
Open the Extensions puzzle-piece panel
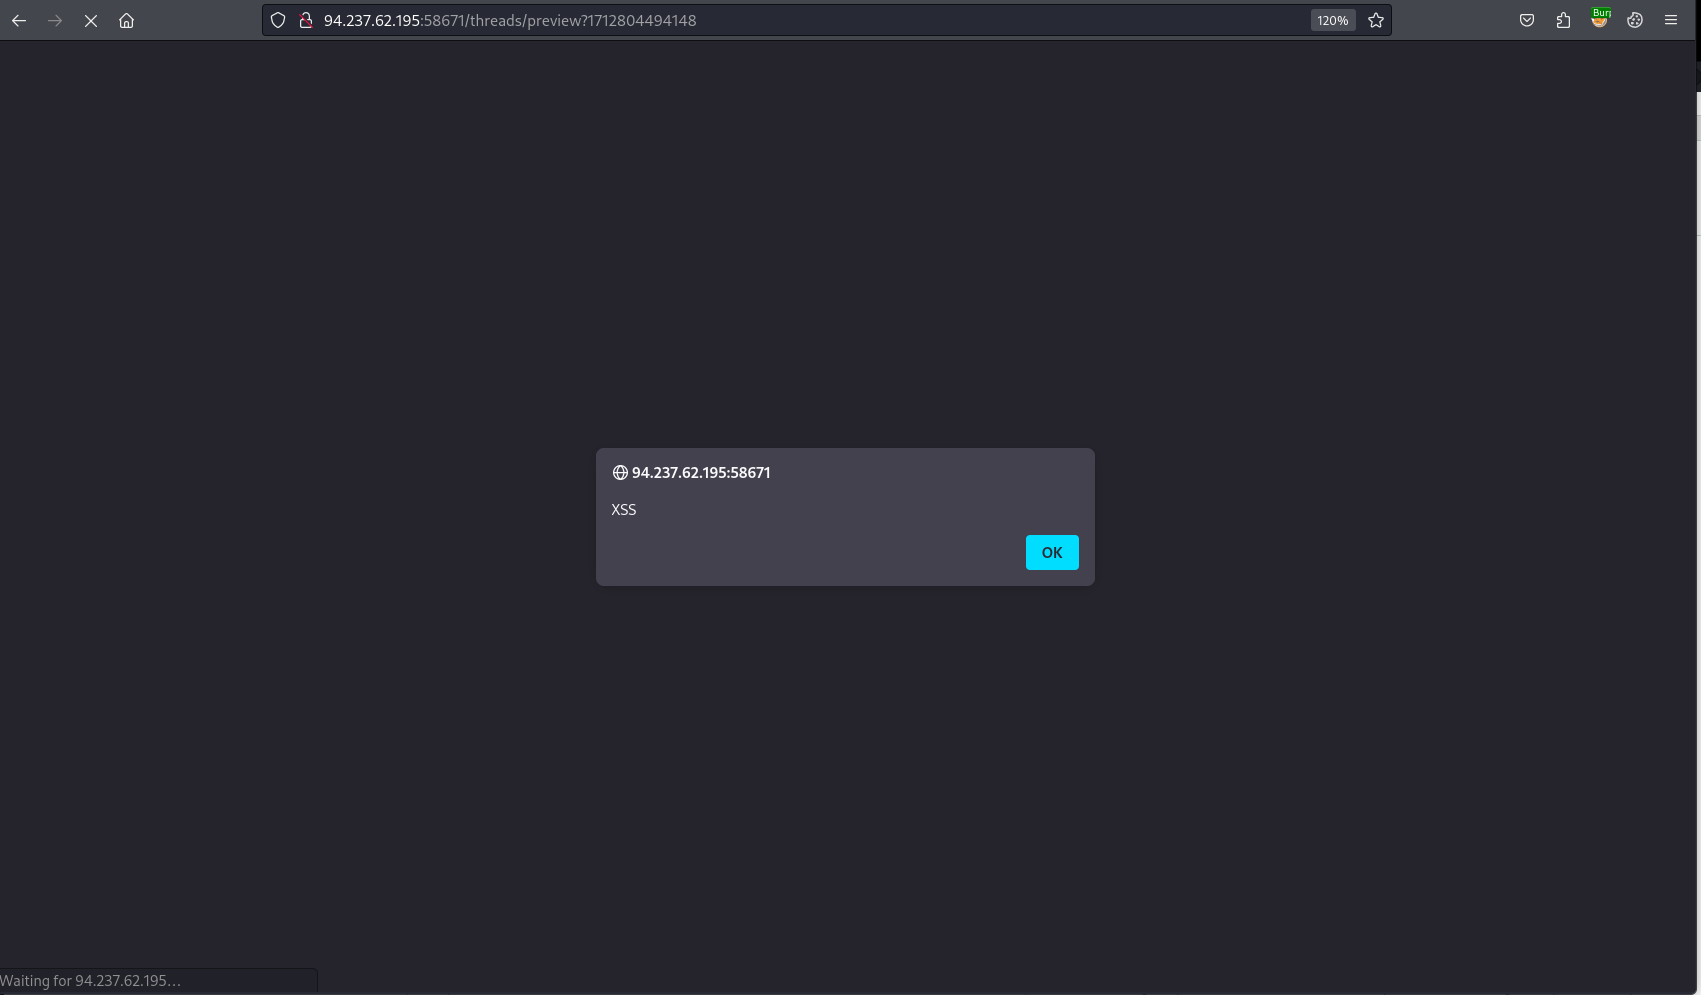point(1563,20)
